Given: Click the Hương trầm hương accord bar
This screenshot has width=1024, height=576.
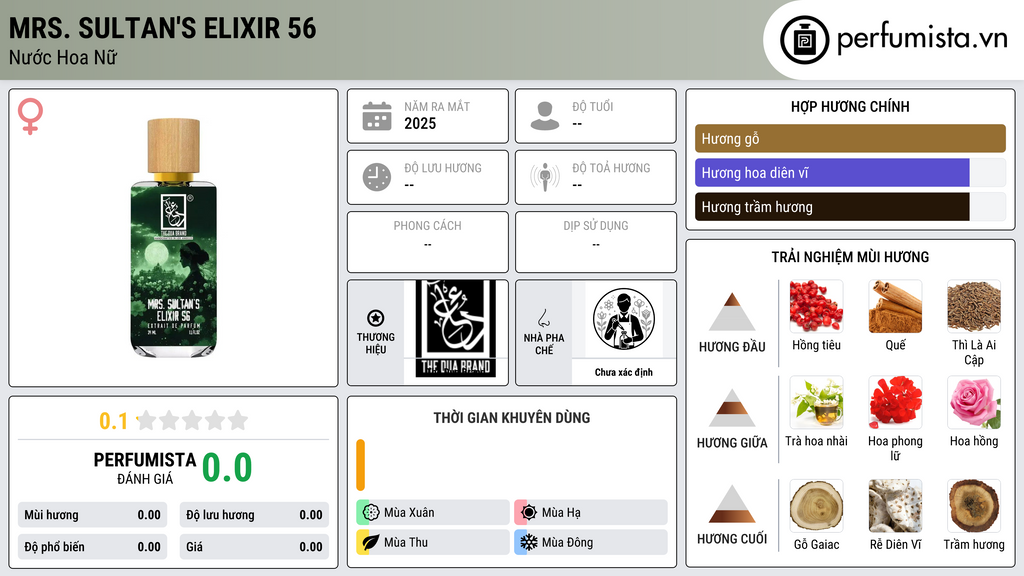Looking at the screenshot, I should pyautogui.click(x=850, y=206).
